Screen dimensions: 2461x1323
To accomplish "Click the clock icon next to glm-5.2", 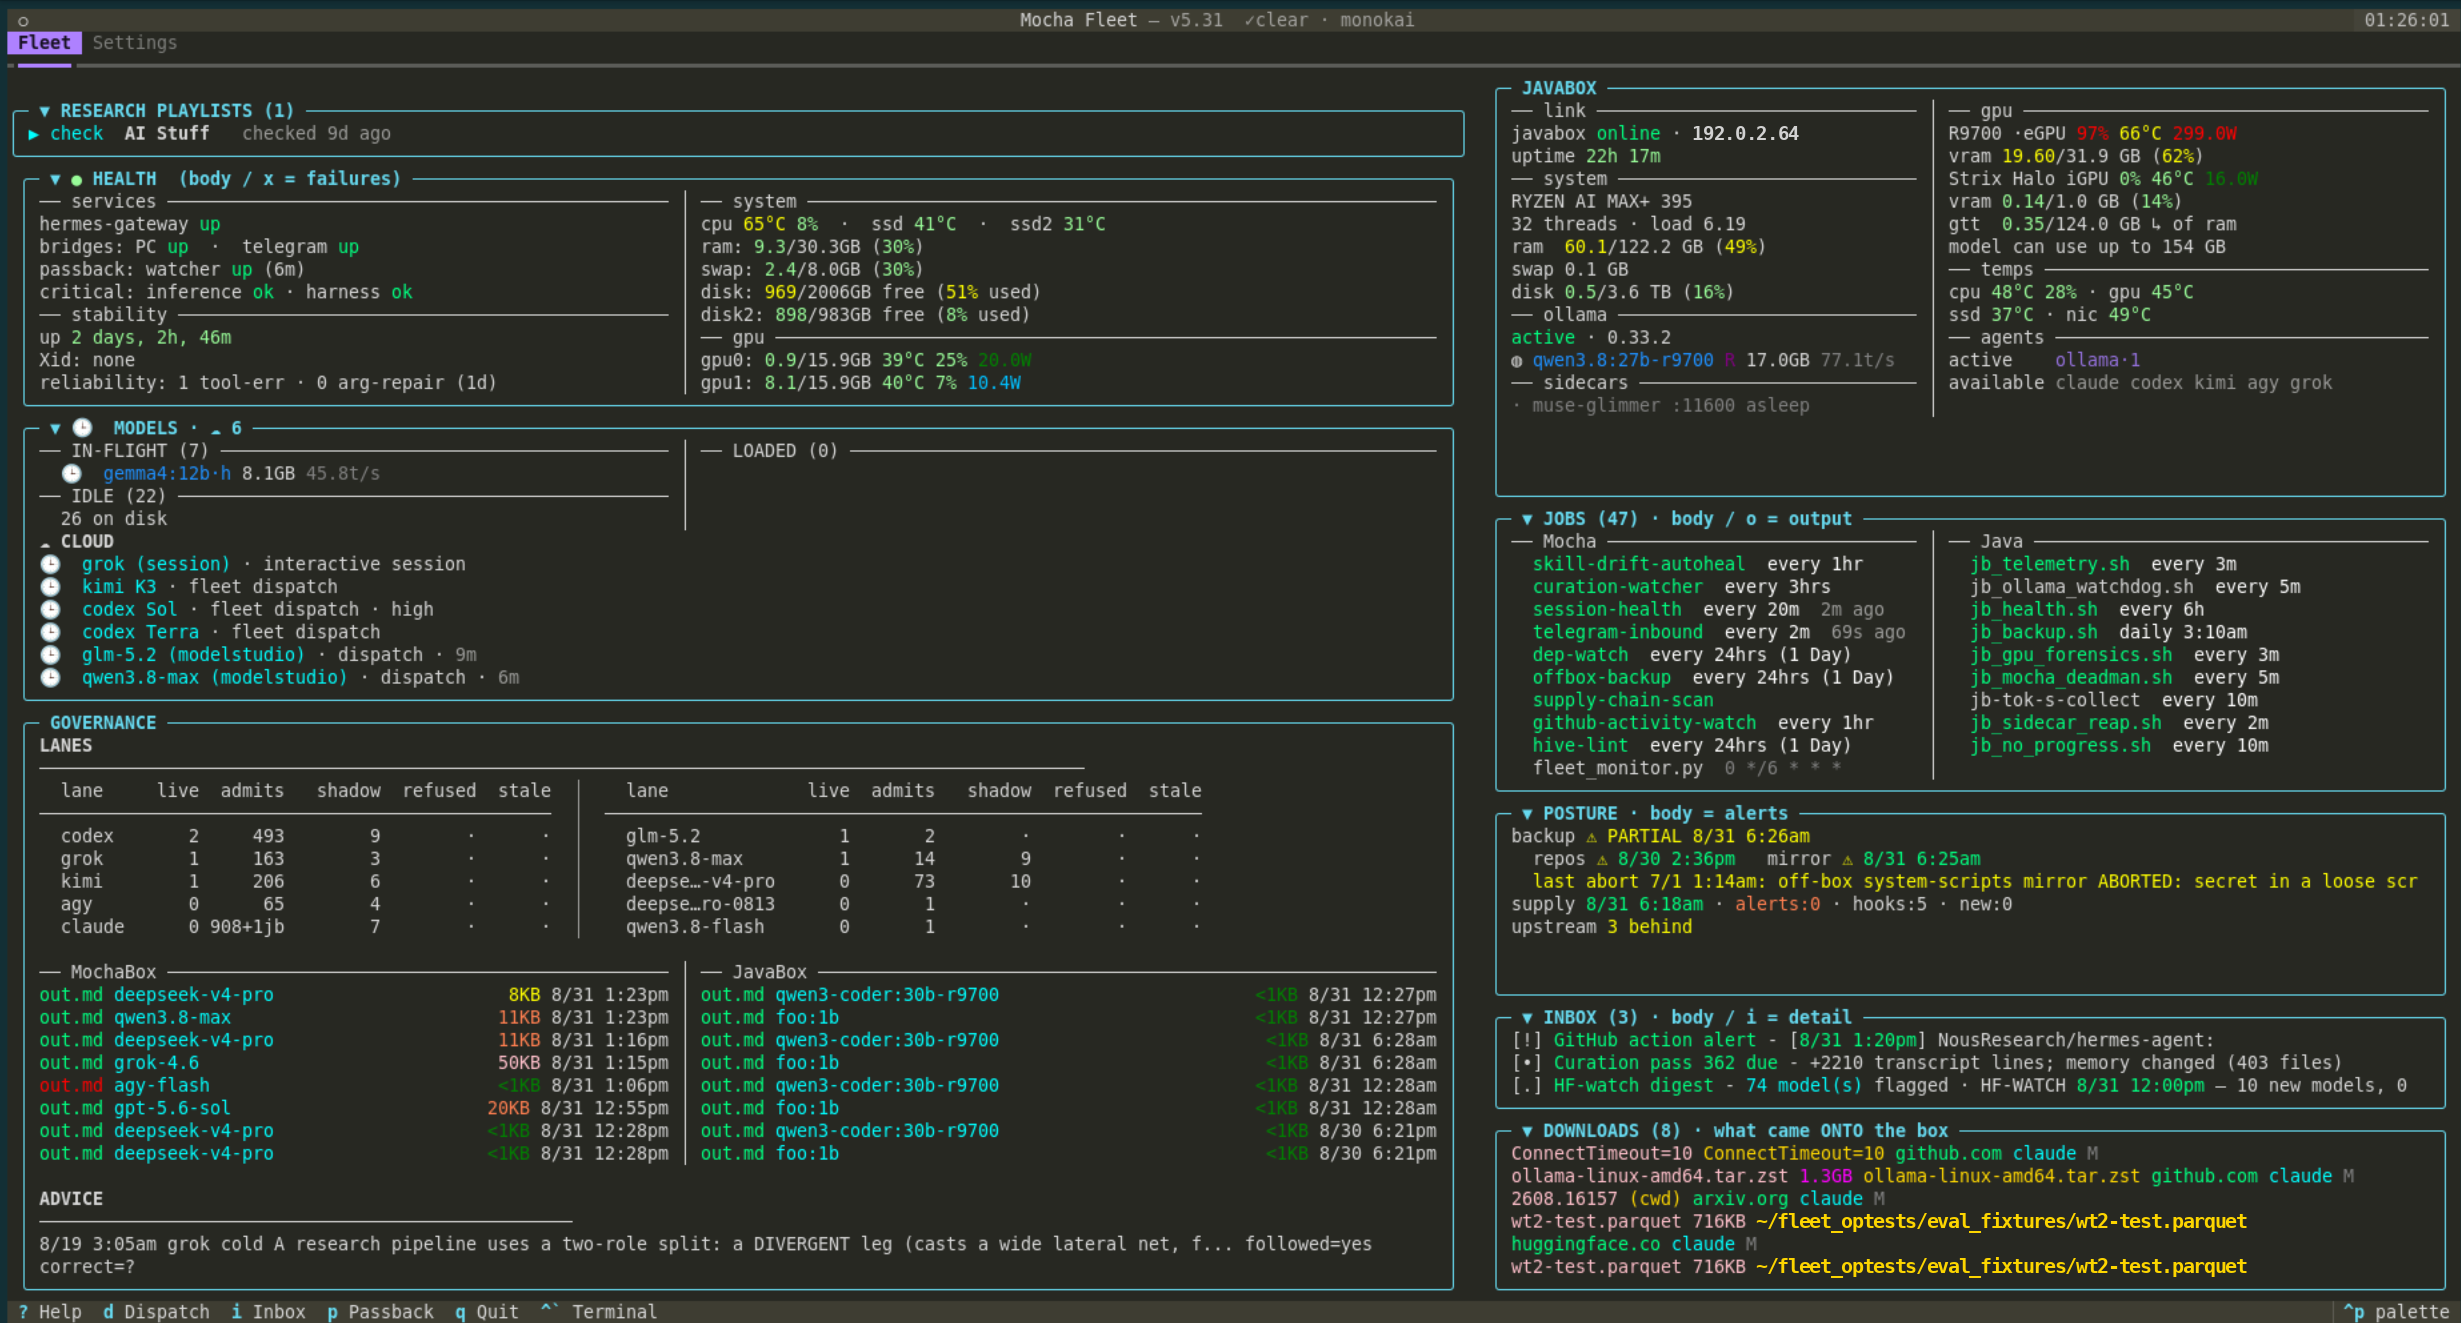I will click(50, 655).
